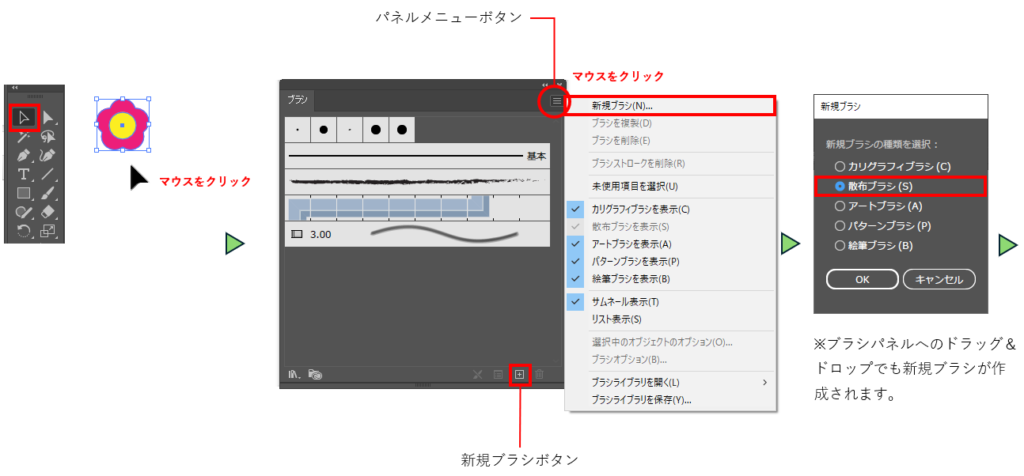Open the Brushes panel menu button
Viewport: 1024px width, 476px height.
click(x=557, y=101)
